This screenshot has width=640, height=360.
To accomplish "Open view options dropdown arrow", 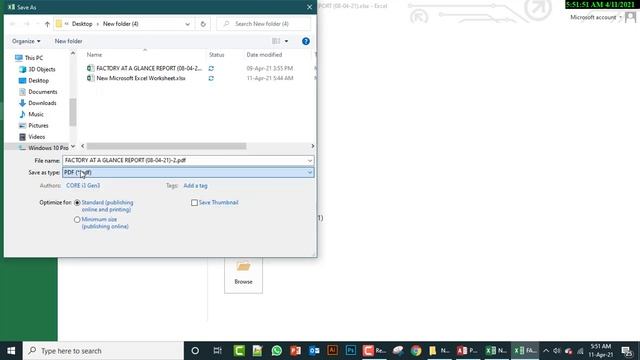I will coord(286,41).
